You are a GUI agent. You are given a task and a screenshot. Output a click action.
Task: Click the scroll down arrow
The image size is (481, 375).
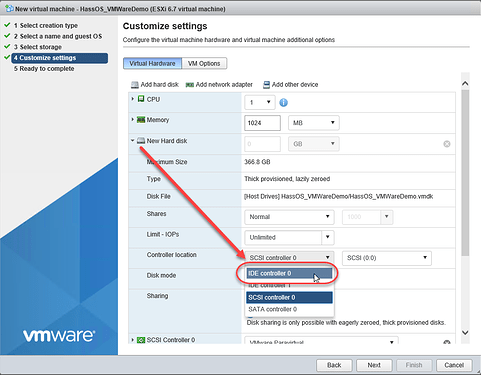coord(465,332)
